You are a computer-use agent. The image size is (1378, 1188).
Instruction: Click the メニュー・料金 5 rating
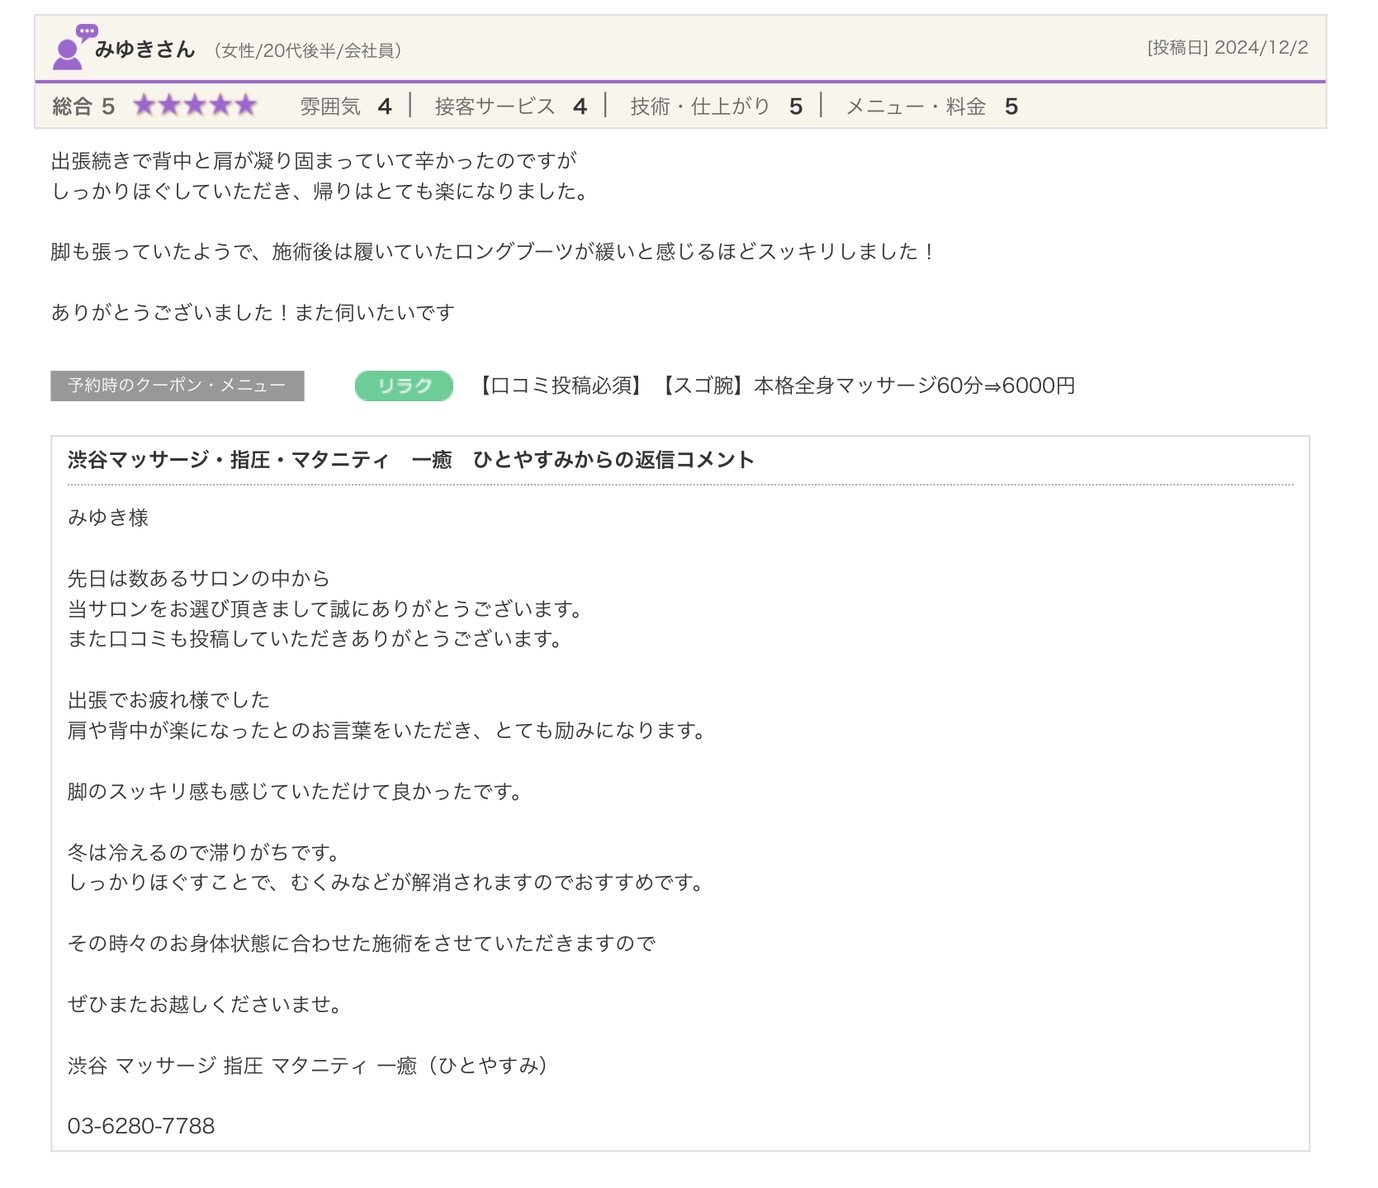coord(932,106)
